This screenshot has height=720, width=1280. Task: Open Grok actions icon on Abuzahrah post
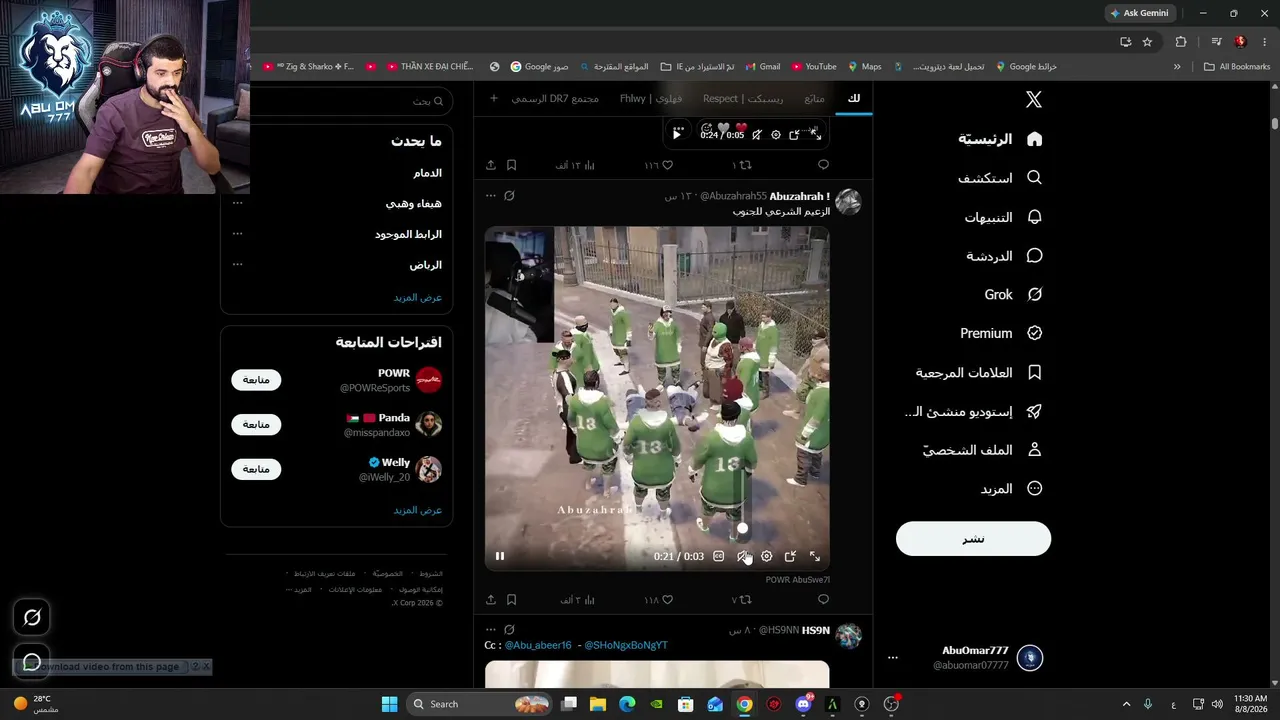pos(509,196)
